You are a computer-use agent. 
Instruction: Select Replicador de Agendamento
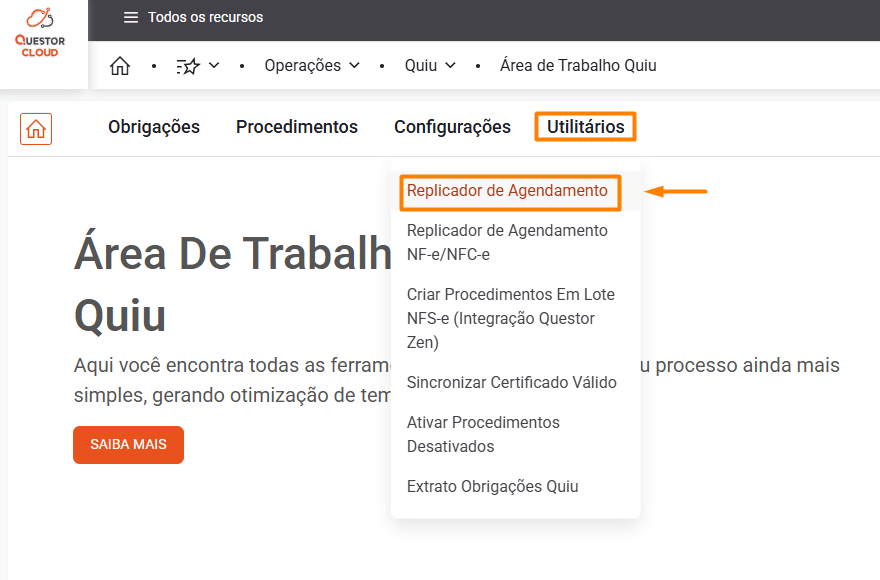coord(507,191)
